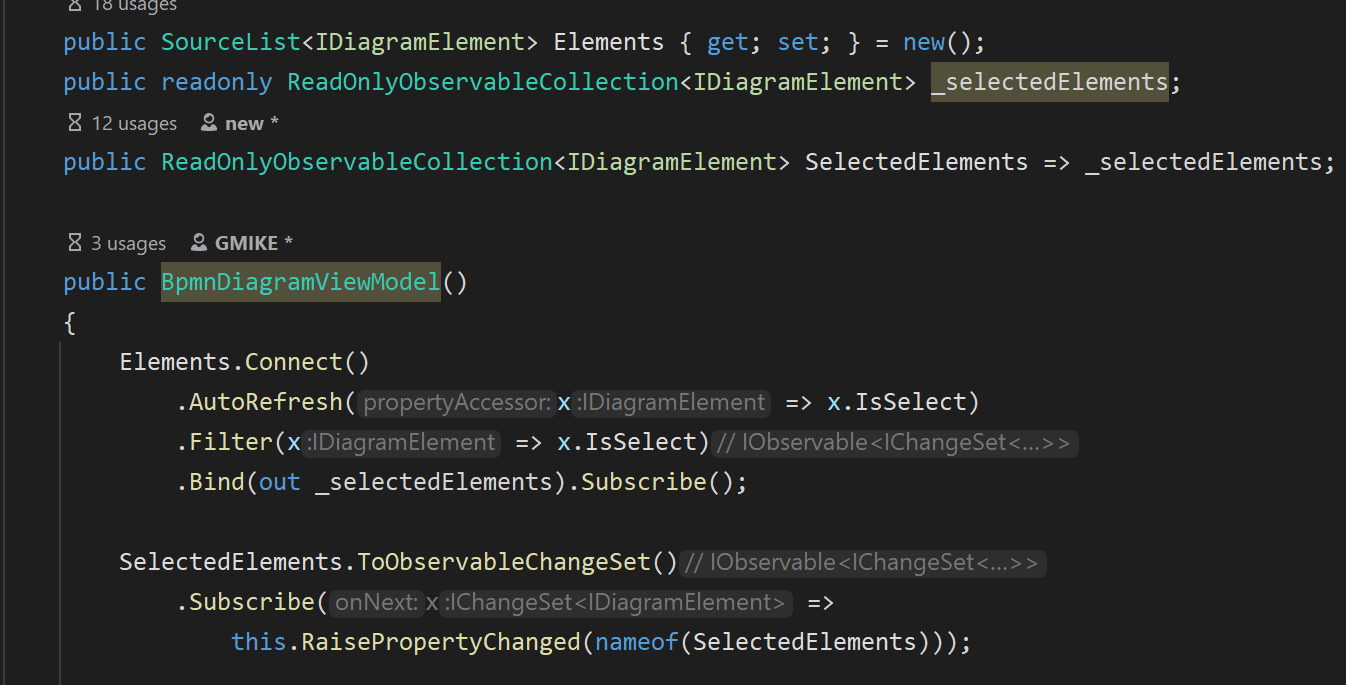Click the author icon next to "new"
This screenshot has width=1346, height=685.
click(207, 122)
